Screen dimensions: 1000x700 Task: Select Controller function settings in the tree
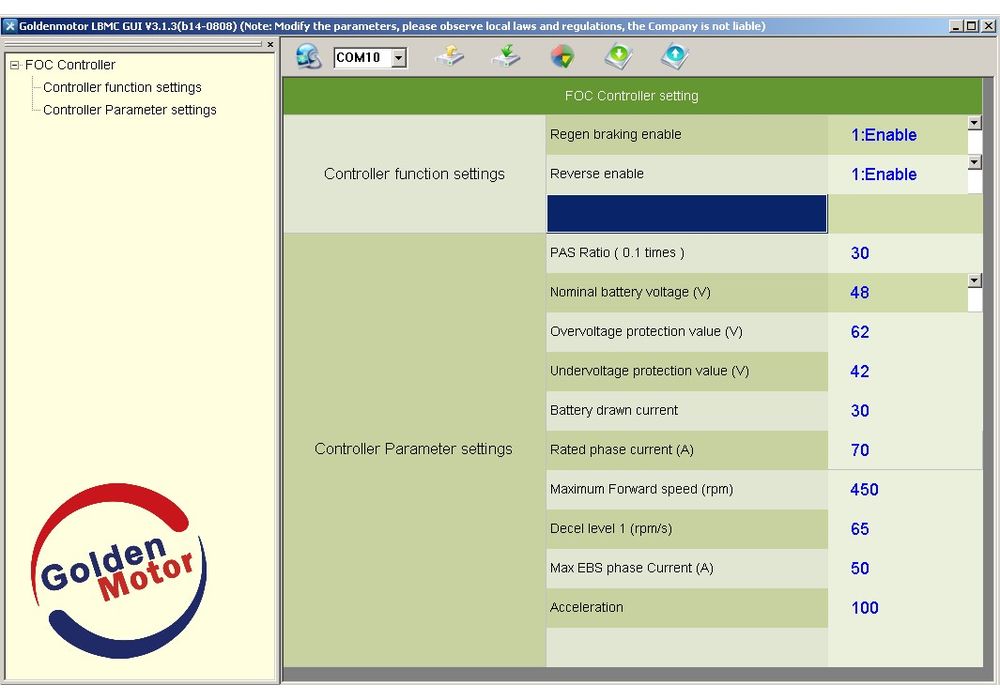click(x=122, y=87)
